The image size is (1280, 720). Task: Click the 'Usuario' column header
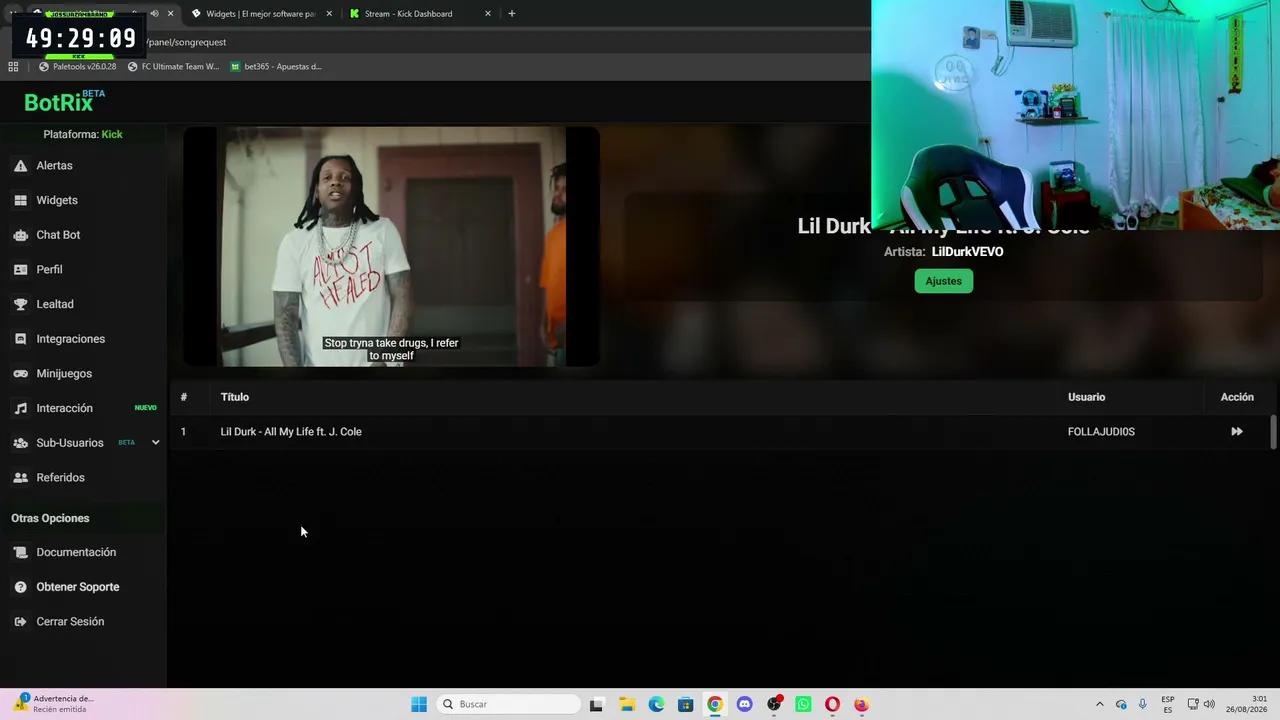(1086, 397)
